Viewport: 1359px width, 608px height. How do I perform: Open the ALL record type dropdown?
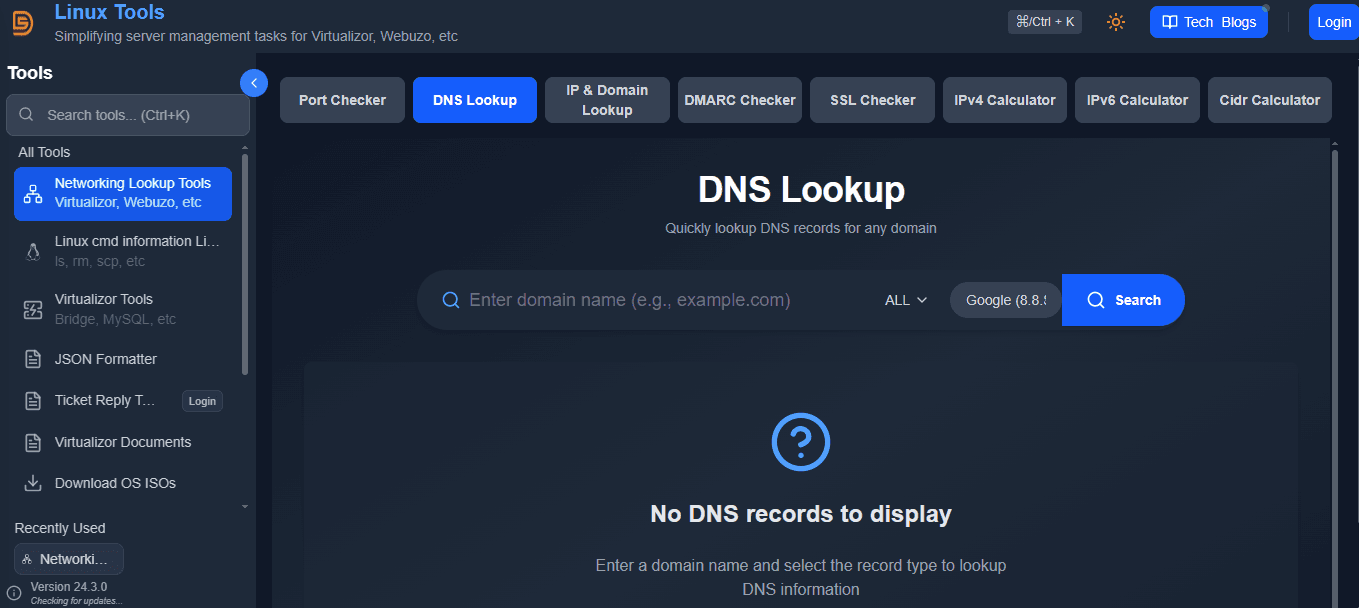tap(906, 300)
